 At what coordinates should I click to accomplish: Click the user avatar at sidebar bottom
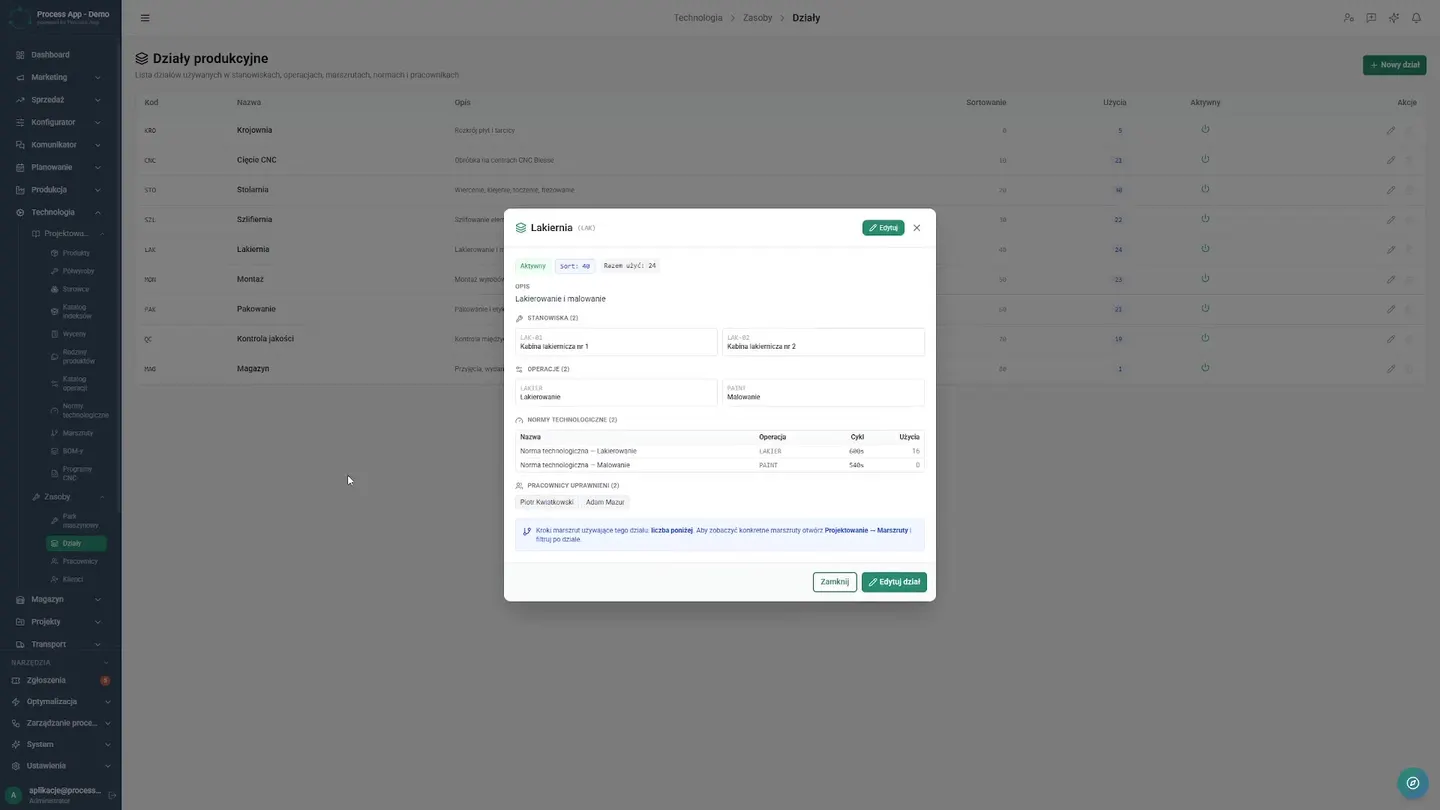click(x=13, y=795)
